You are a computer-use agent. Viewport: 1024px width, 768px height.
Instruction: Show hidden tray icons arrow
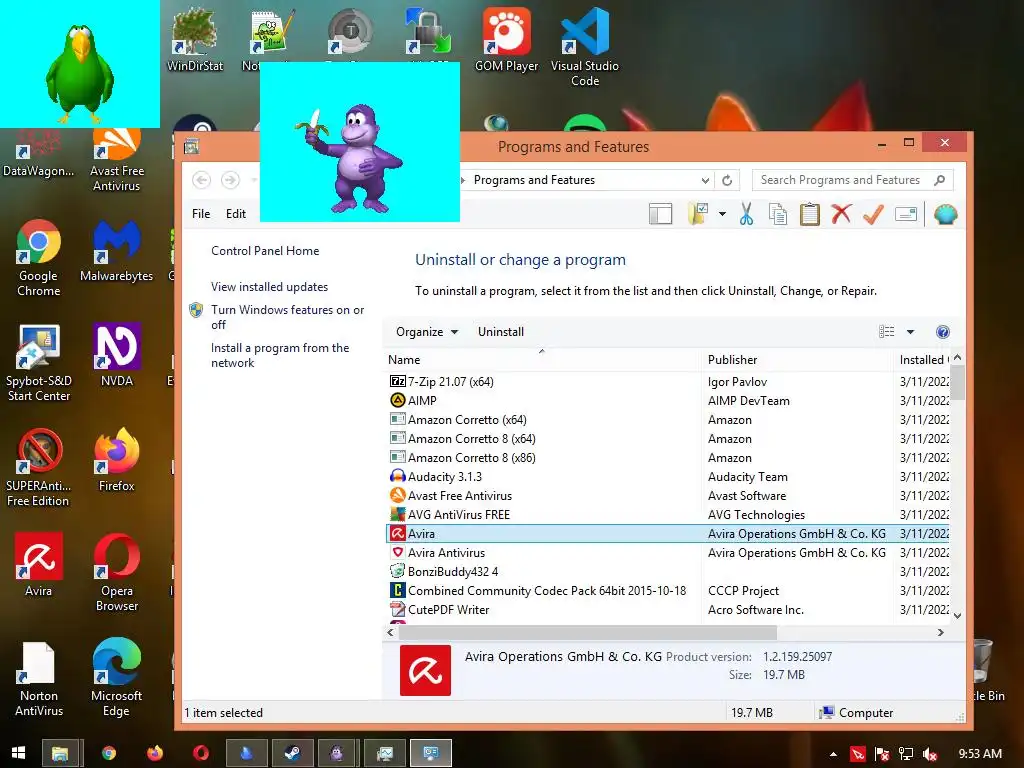tap(833, 754)
